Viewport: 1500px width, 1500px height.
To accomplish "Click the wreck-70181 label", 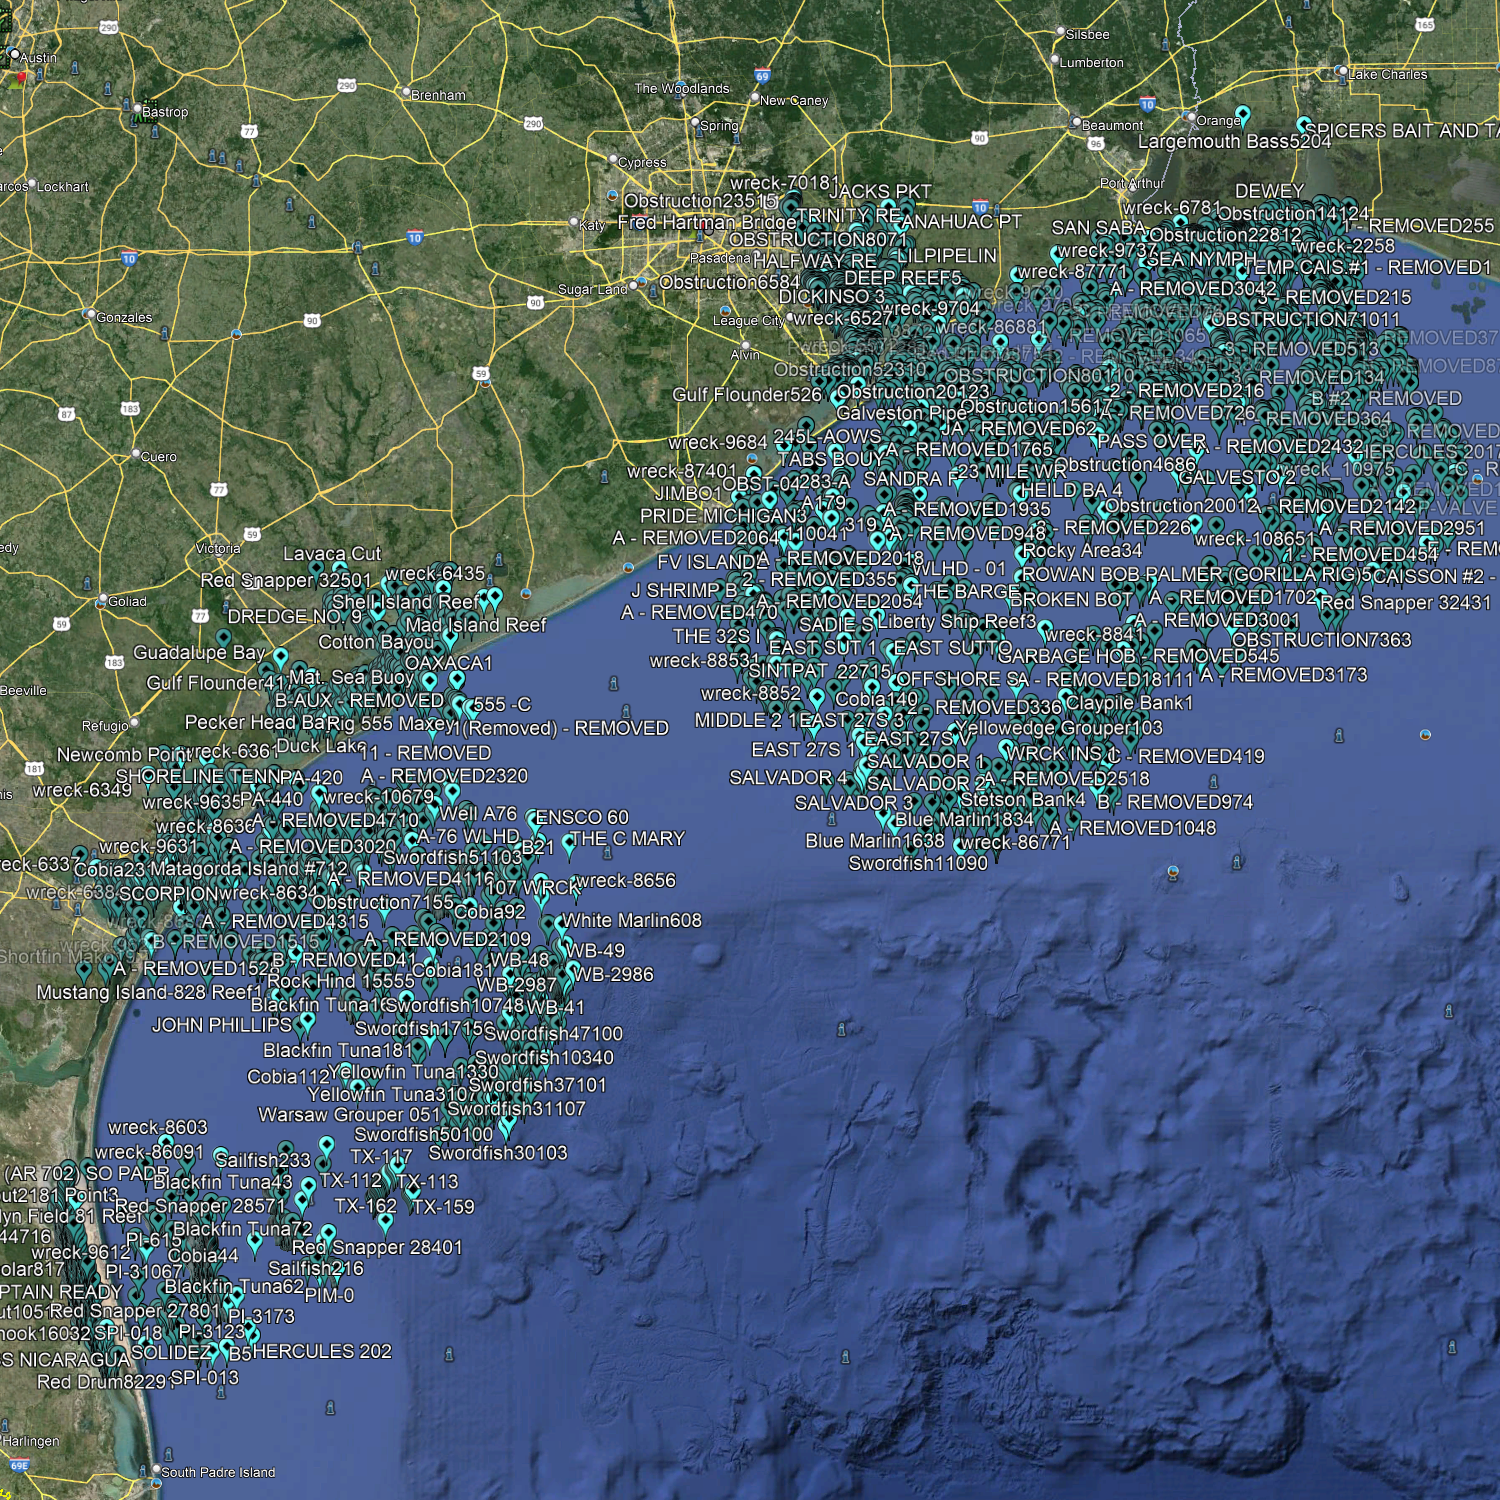I will (x=785, y=183).
